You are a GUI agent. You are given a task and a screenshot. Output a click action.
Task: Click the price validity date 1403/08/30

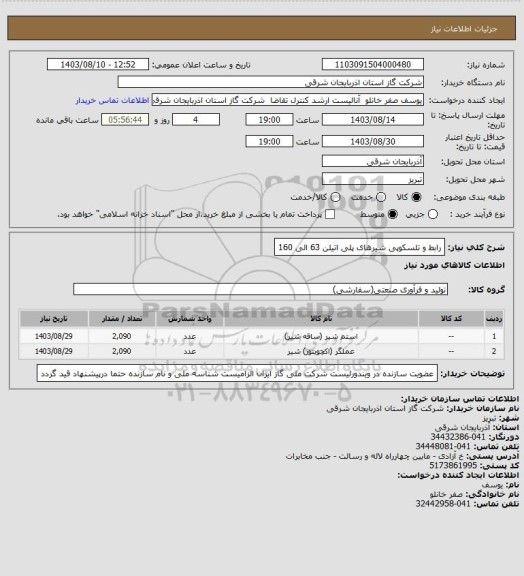coord(373,141)
